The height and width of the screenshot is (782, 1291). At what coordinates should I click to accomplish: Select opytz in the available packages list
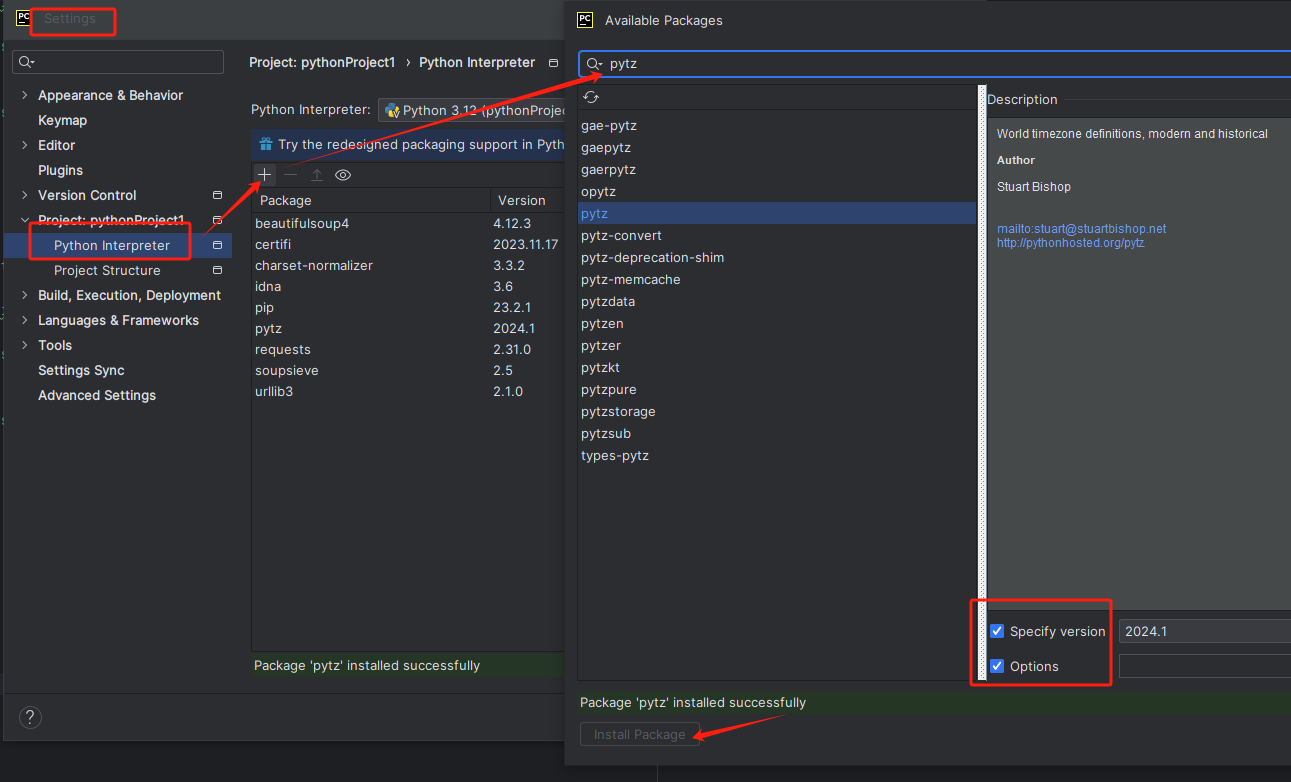777,191
